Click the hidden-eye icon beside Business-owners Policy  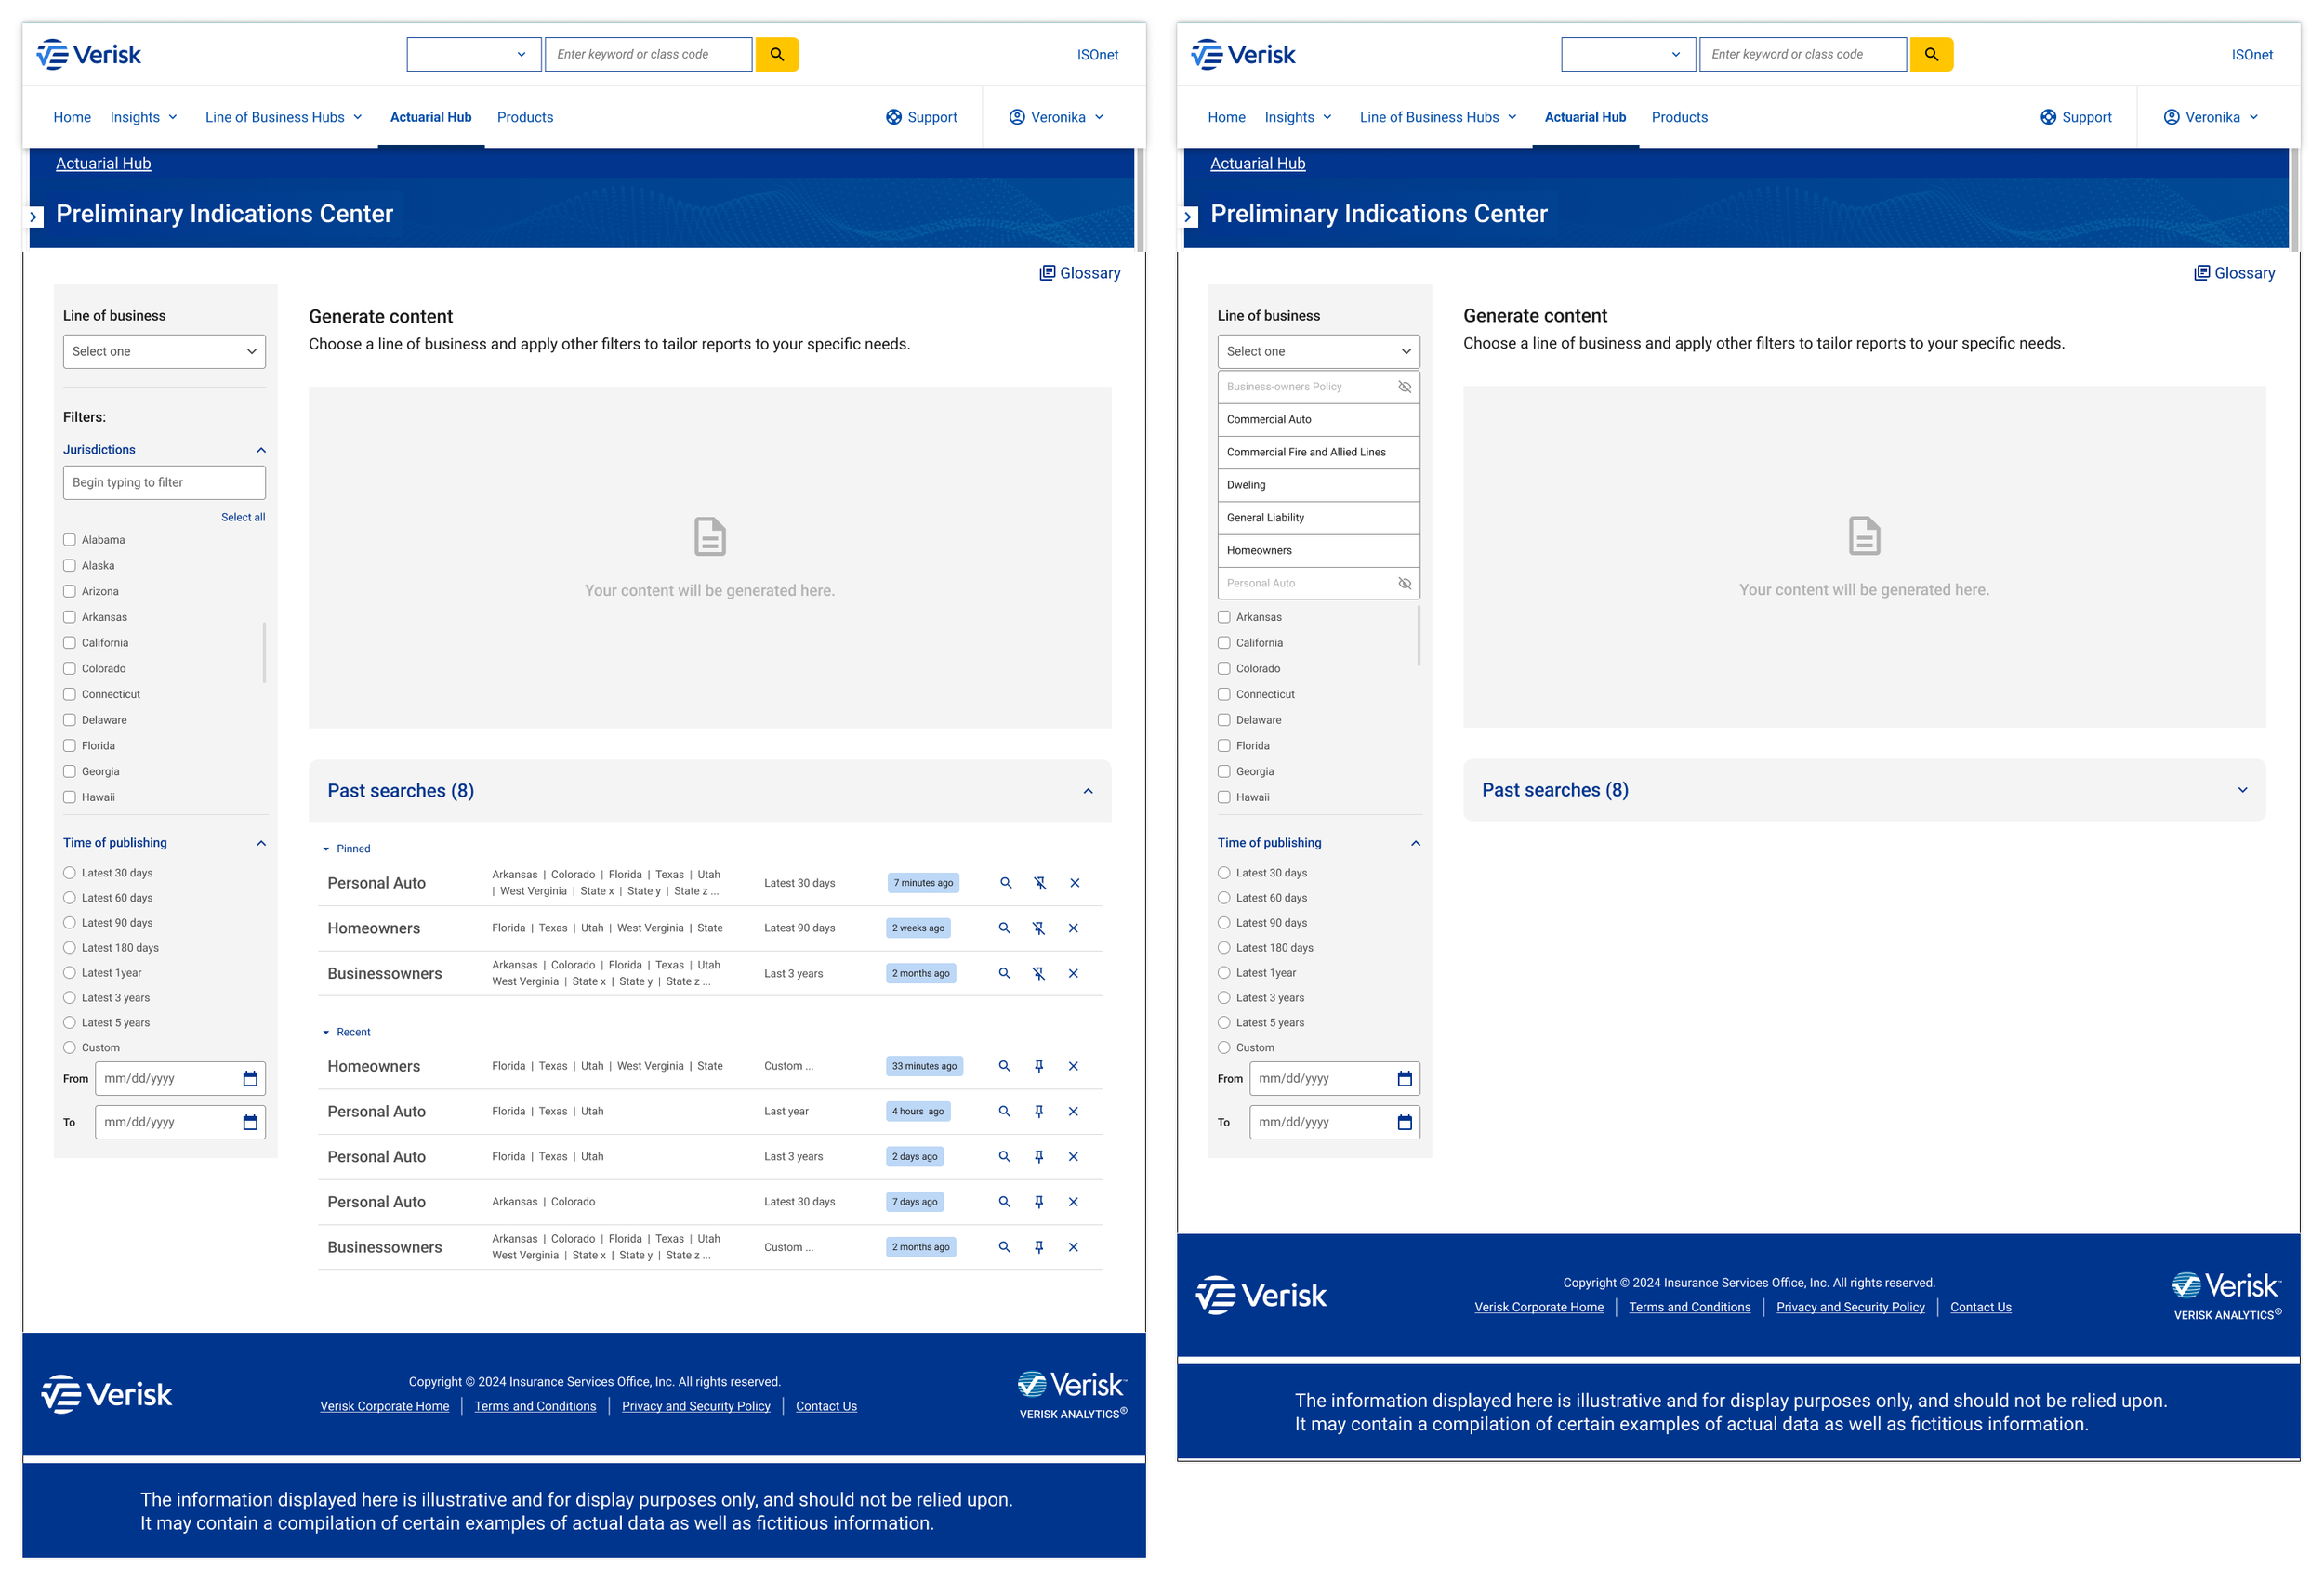click(x=1404, y=387)
